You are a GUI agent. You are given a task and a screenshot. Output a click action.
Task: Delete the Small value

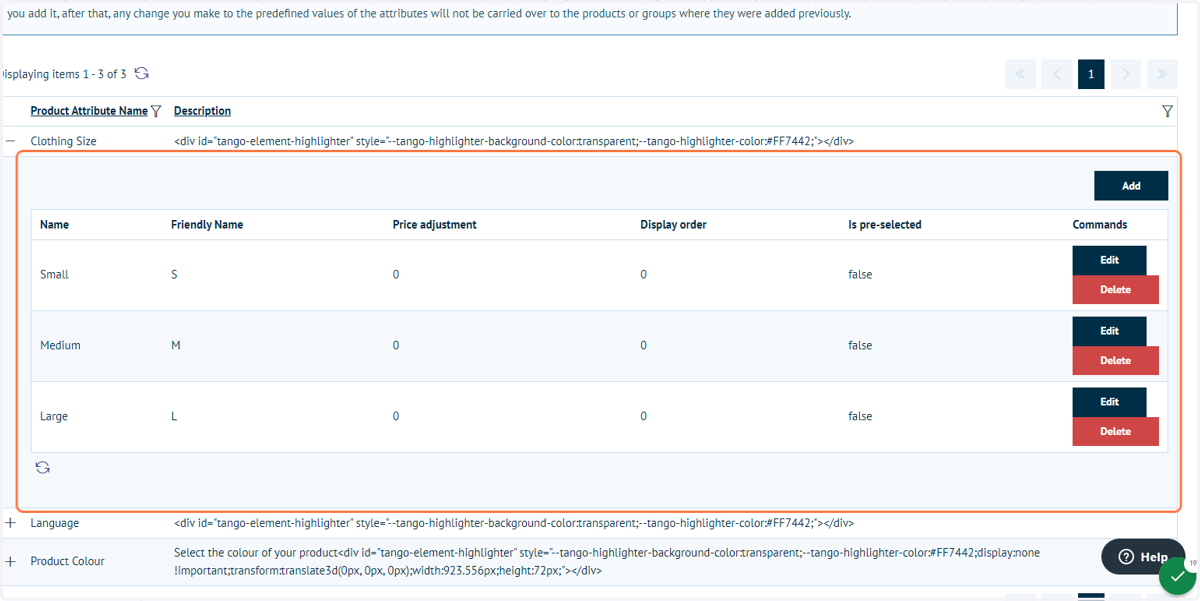tap(1115, 290)
